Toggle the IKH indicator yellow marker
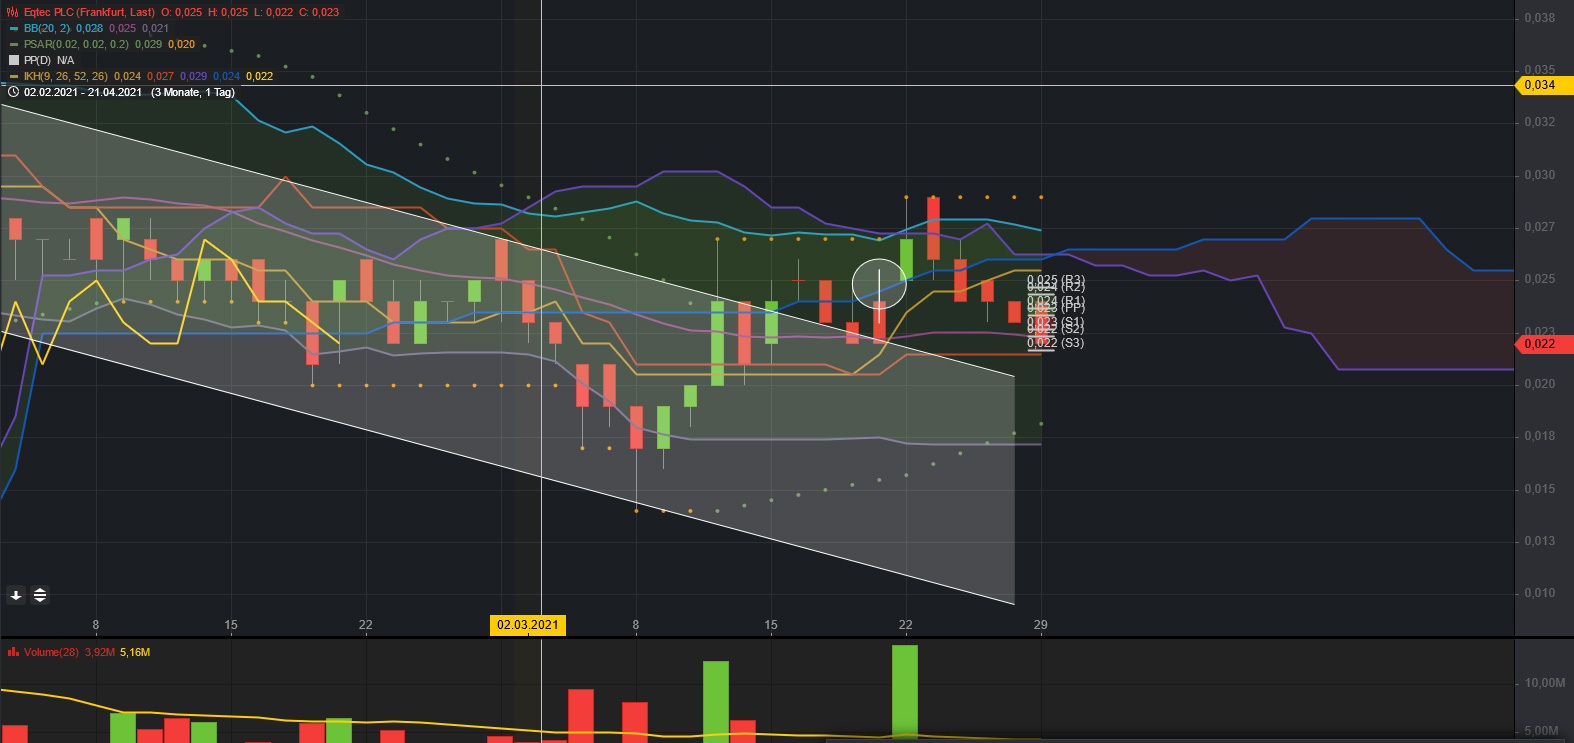This screenshot has height=743, width=1574. tap(14, 76)
